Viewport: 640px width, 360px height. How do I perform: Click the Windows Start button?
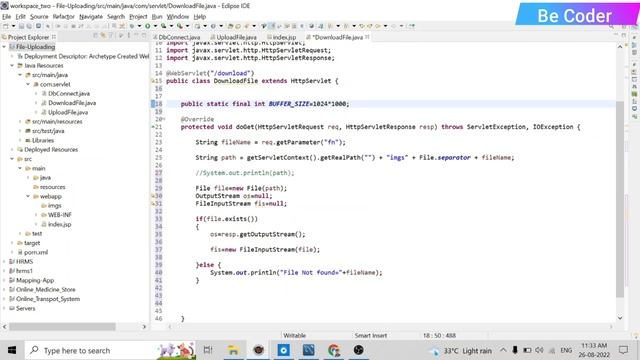pyautogui.click(x=12, y=350)
